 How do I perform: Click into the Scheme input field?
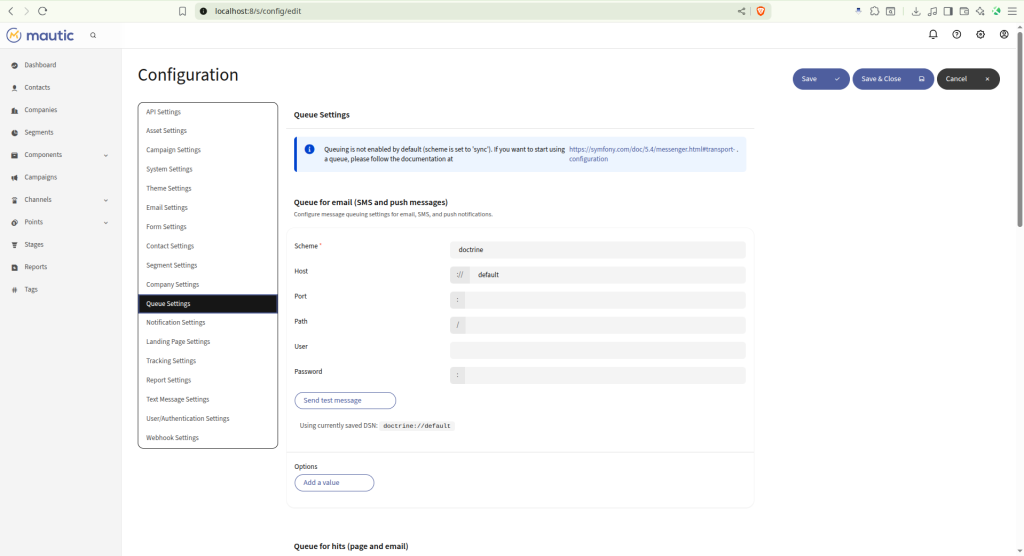pos(598,250)
